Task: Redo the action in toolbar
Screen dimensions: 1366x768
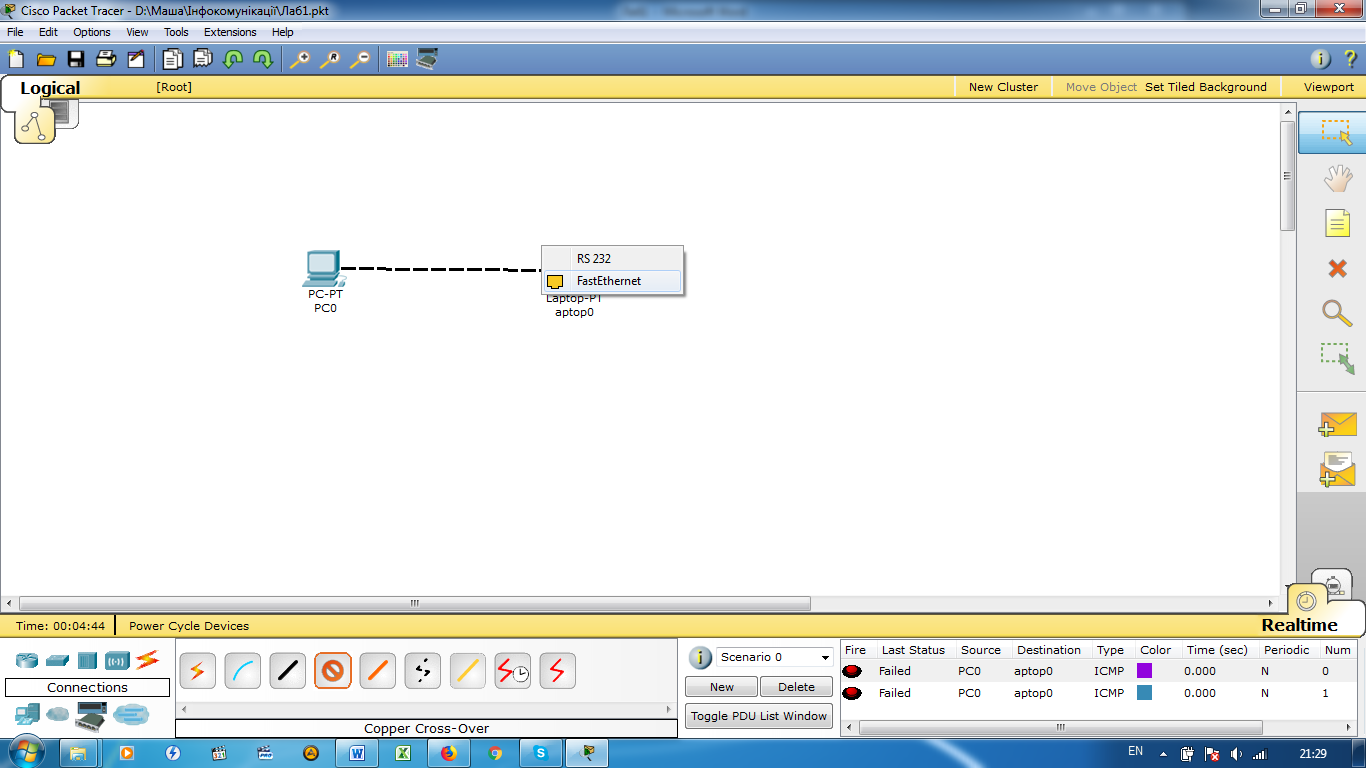Action: (263, 59)
